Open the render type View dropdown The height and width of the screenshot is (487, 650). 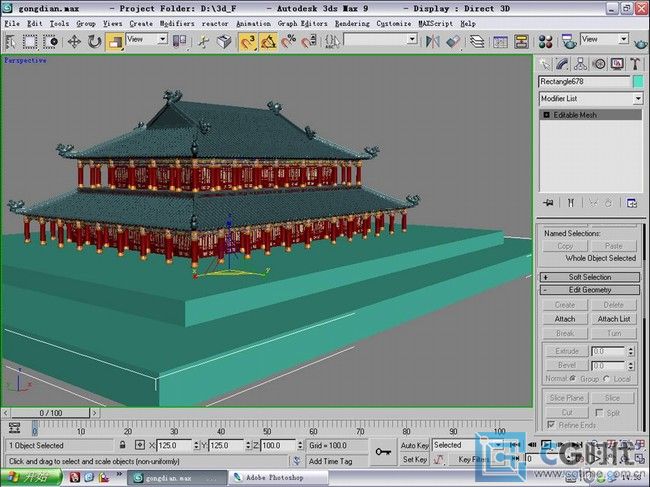point(604,39)
